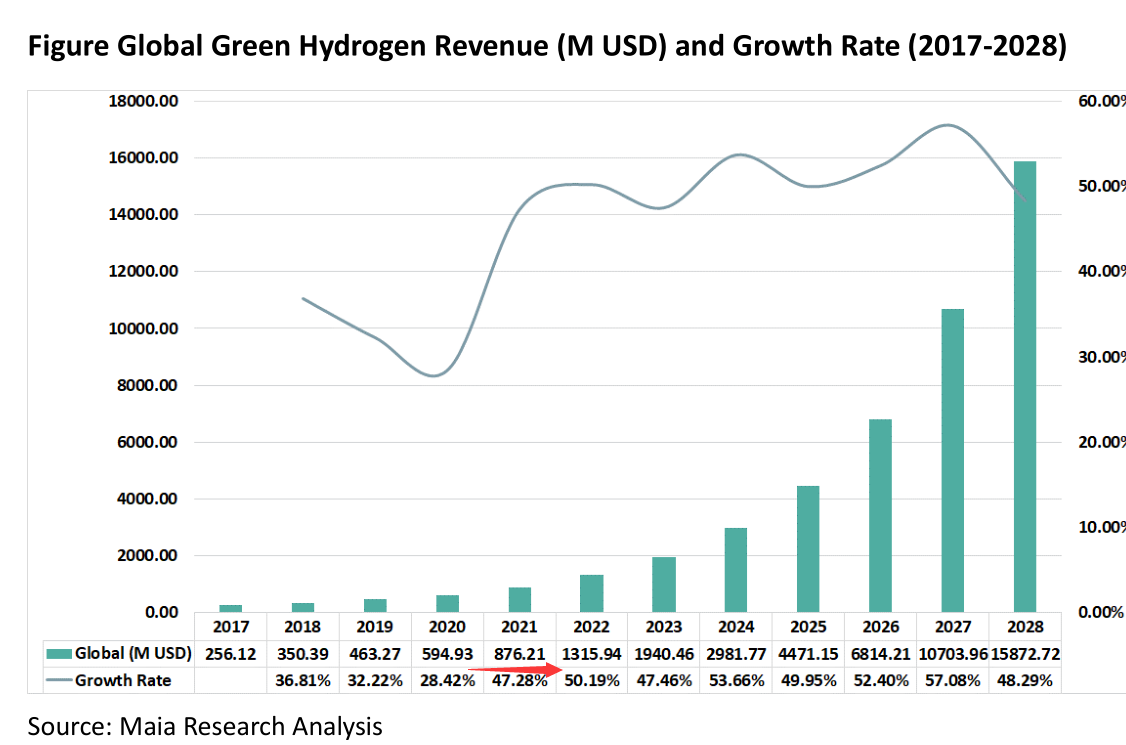Click the 2025 revenue bar
The width and height of the screenshot is (1126, 745).
point(808,548)
